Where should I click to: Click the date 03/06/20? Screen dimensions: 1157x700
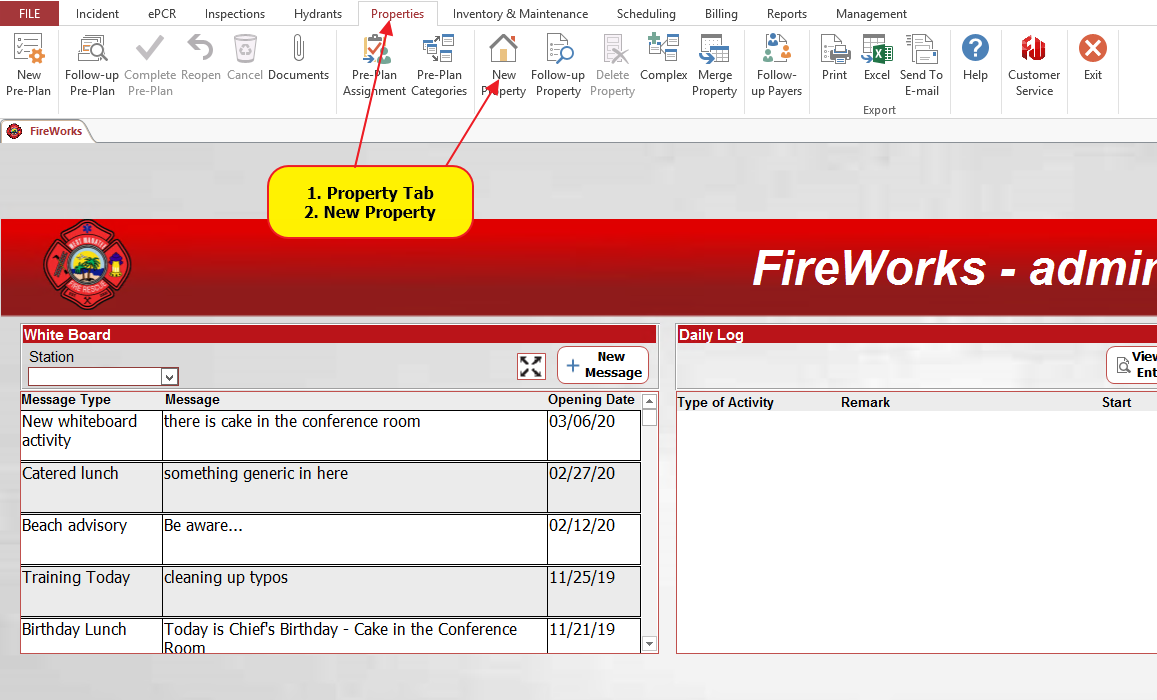tap(581, 421)
